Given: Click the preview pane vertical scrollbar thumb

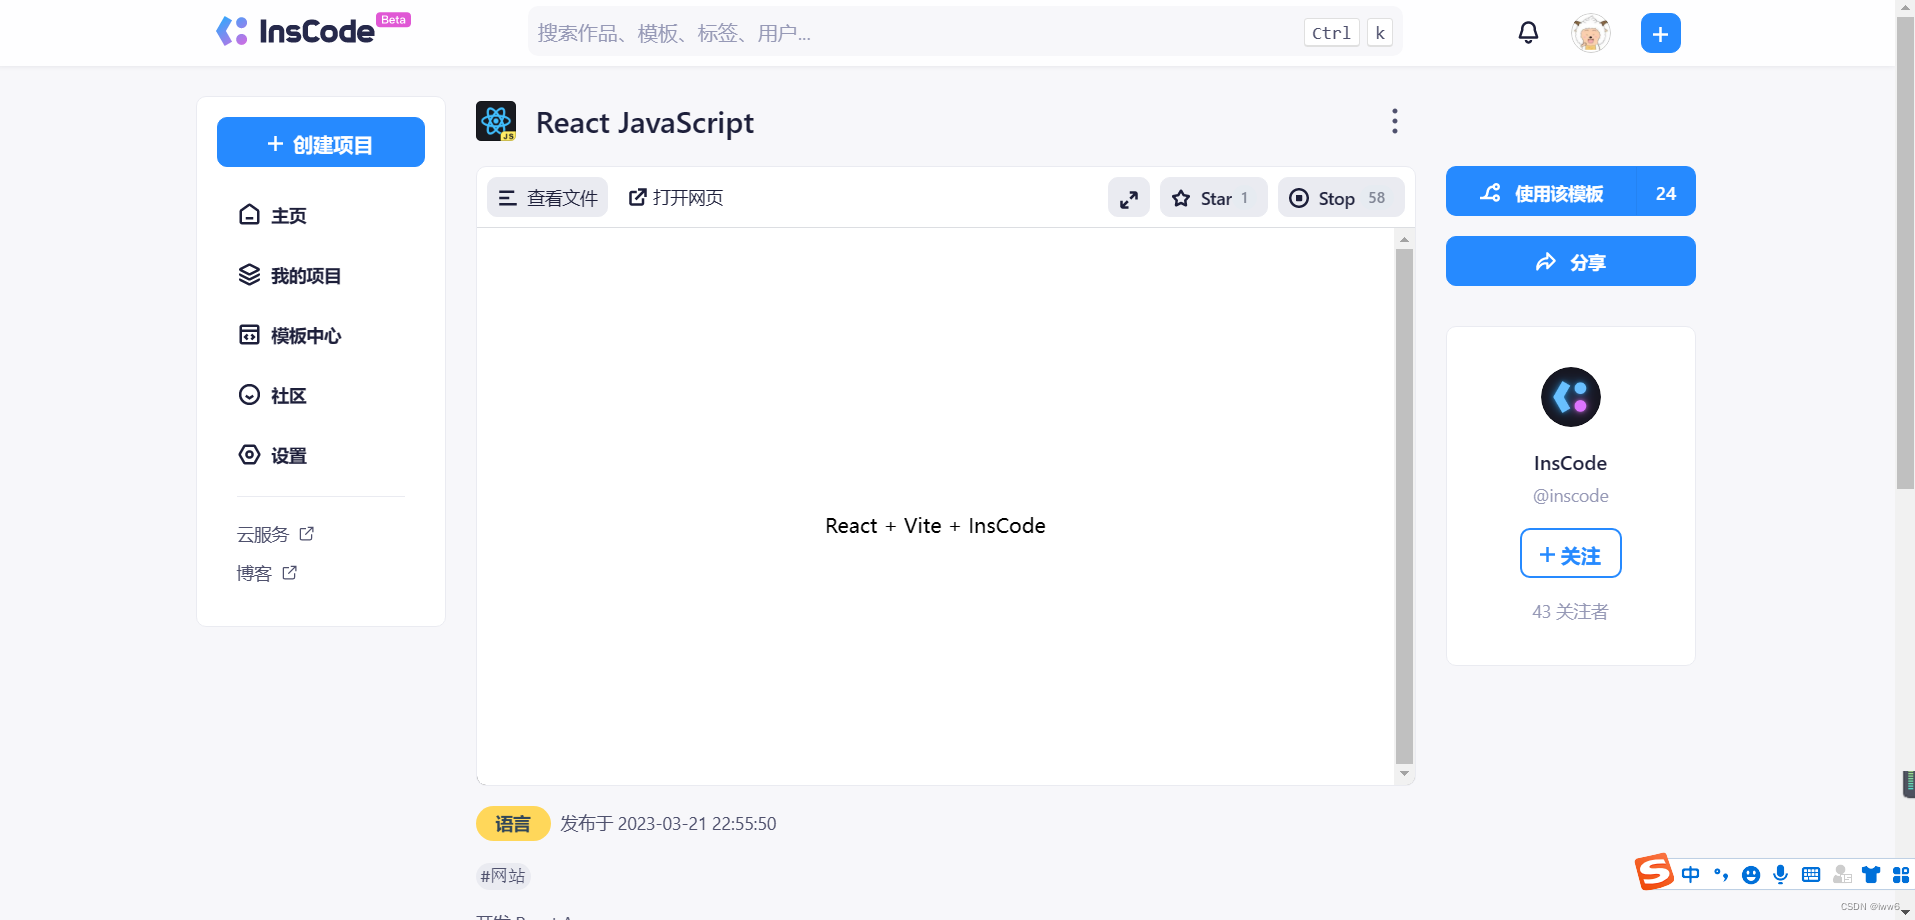Looking at the screenshot, I should (x=1404, y=506).
